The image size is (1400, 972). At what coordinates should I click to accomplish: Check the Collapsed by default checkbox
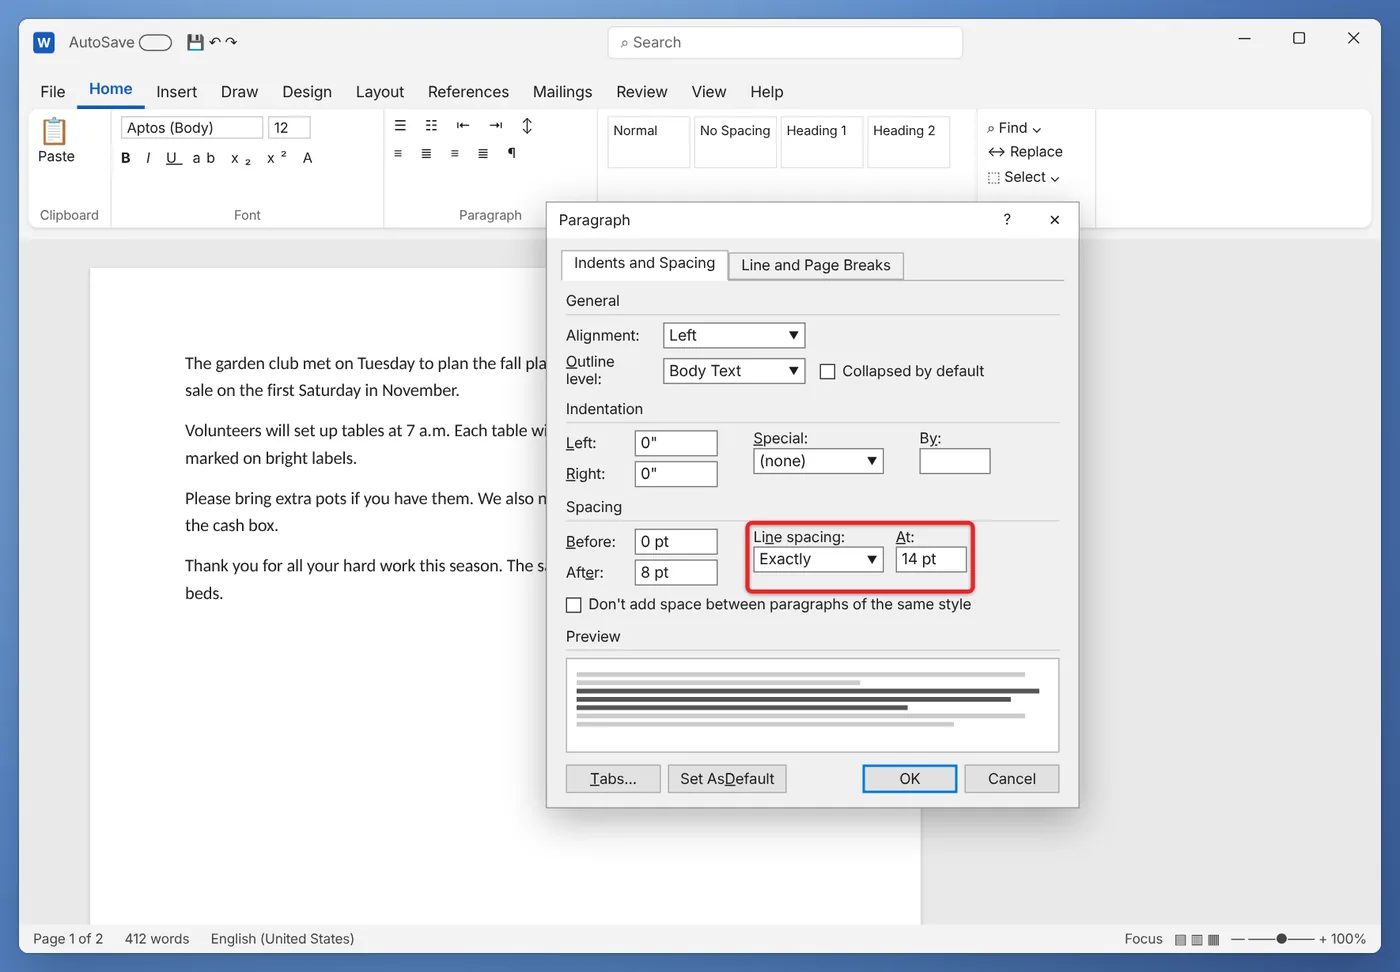click(x=828, y=372)
